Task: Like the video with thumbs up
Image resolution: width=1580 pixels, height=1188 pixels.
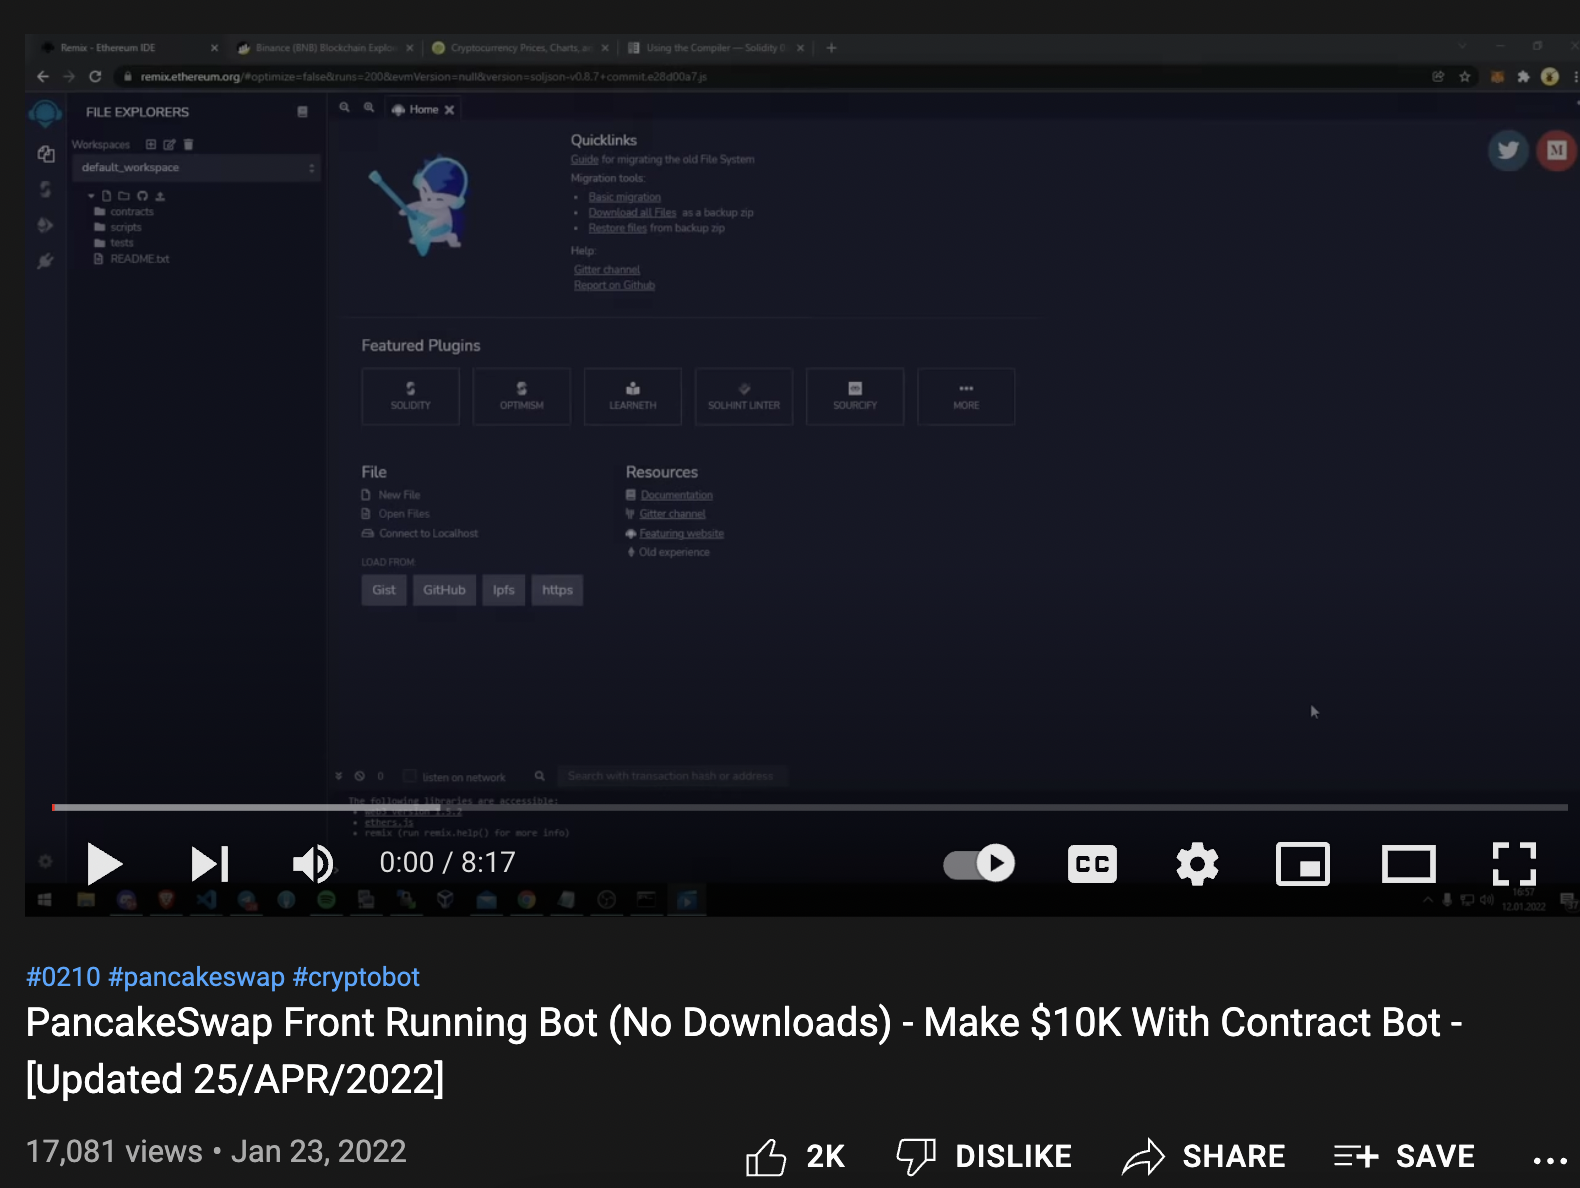Action: (x=767, y=1157)
